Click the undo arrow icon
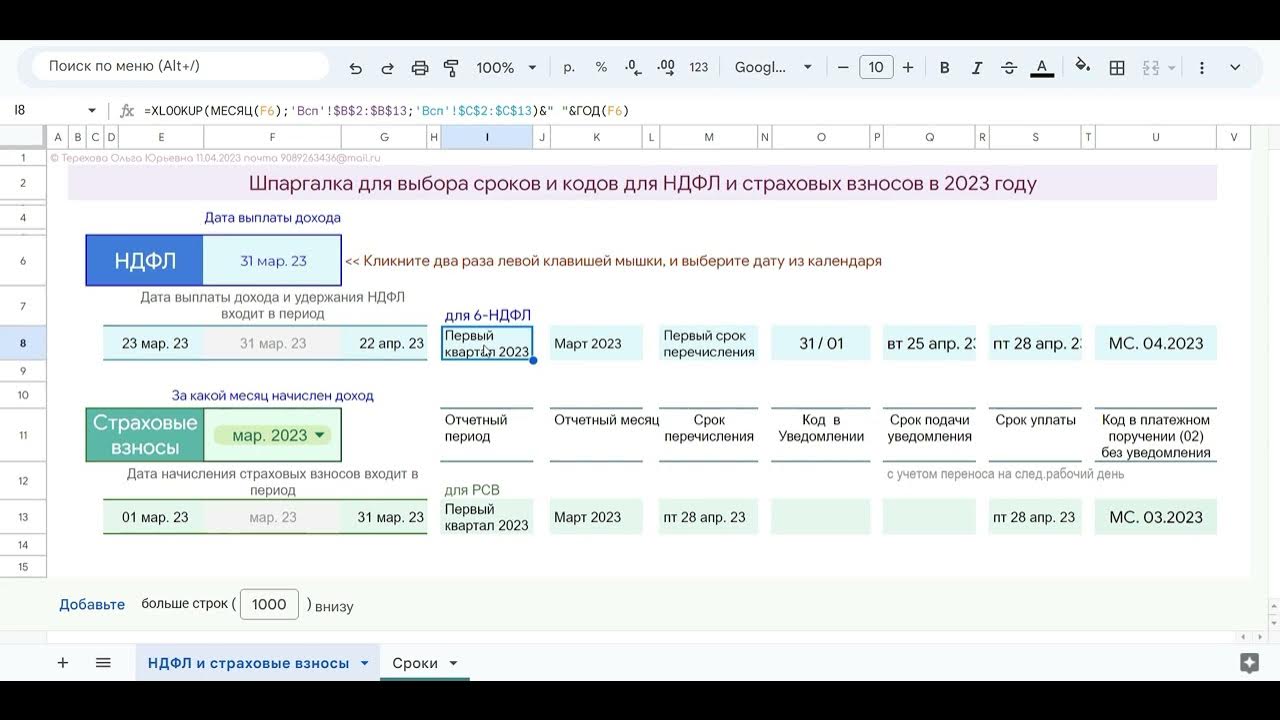This screenshot has height=720, width=1280. pyautogui.click(x=356, y=68)
